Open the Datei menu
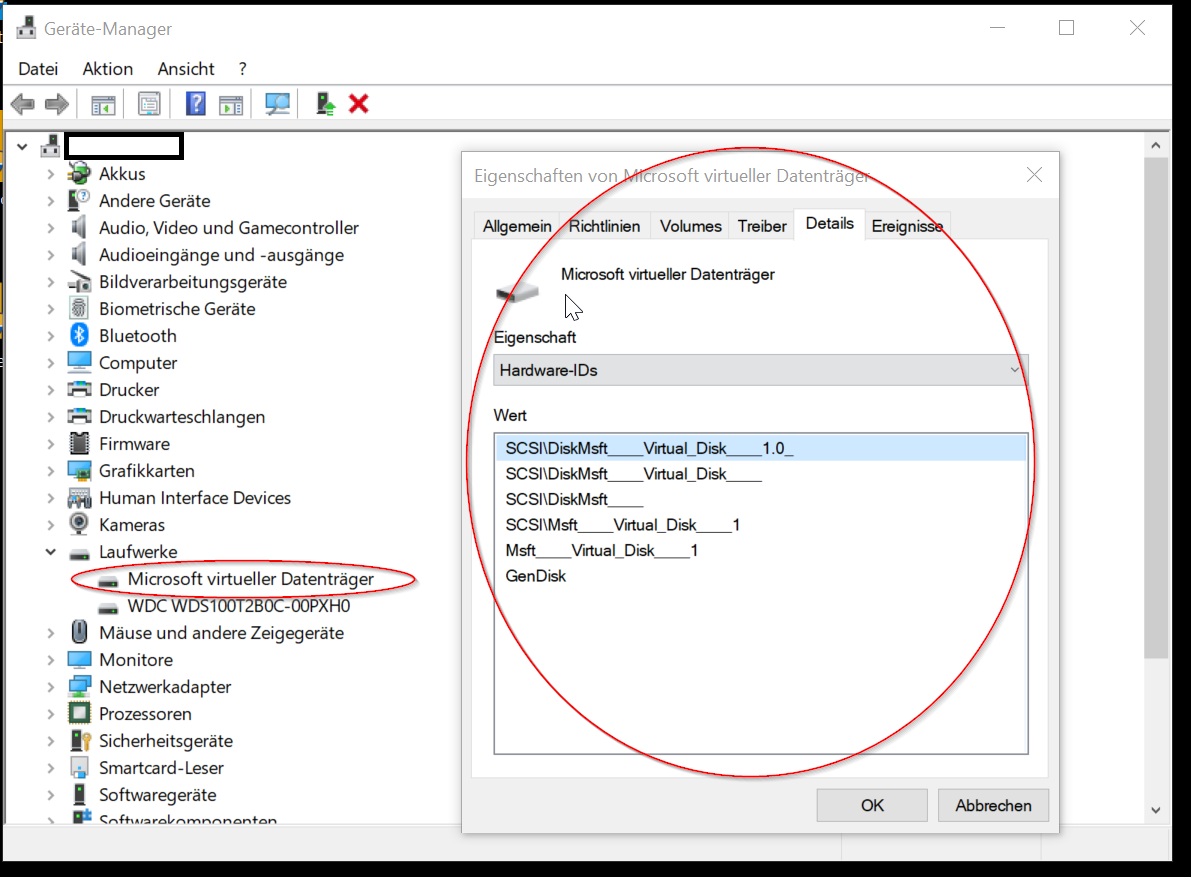Image resolution: width=1191 pixels, height=877 pixels. [38, 69]
